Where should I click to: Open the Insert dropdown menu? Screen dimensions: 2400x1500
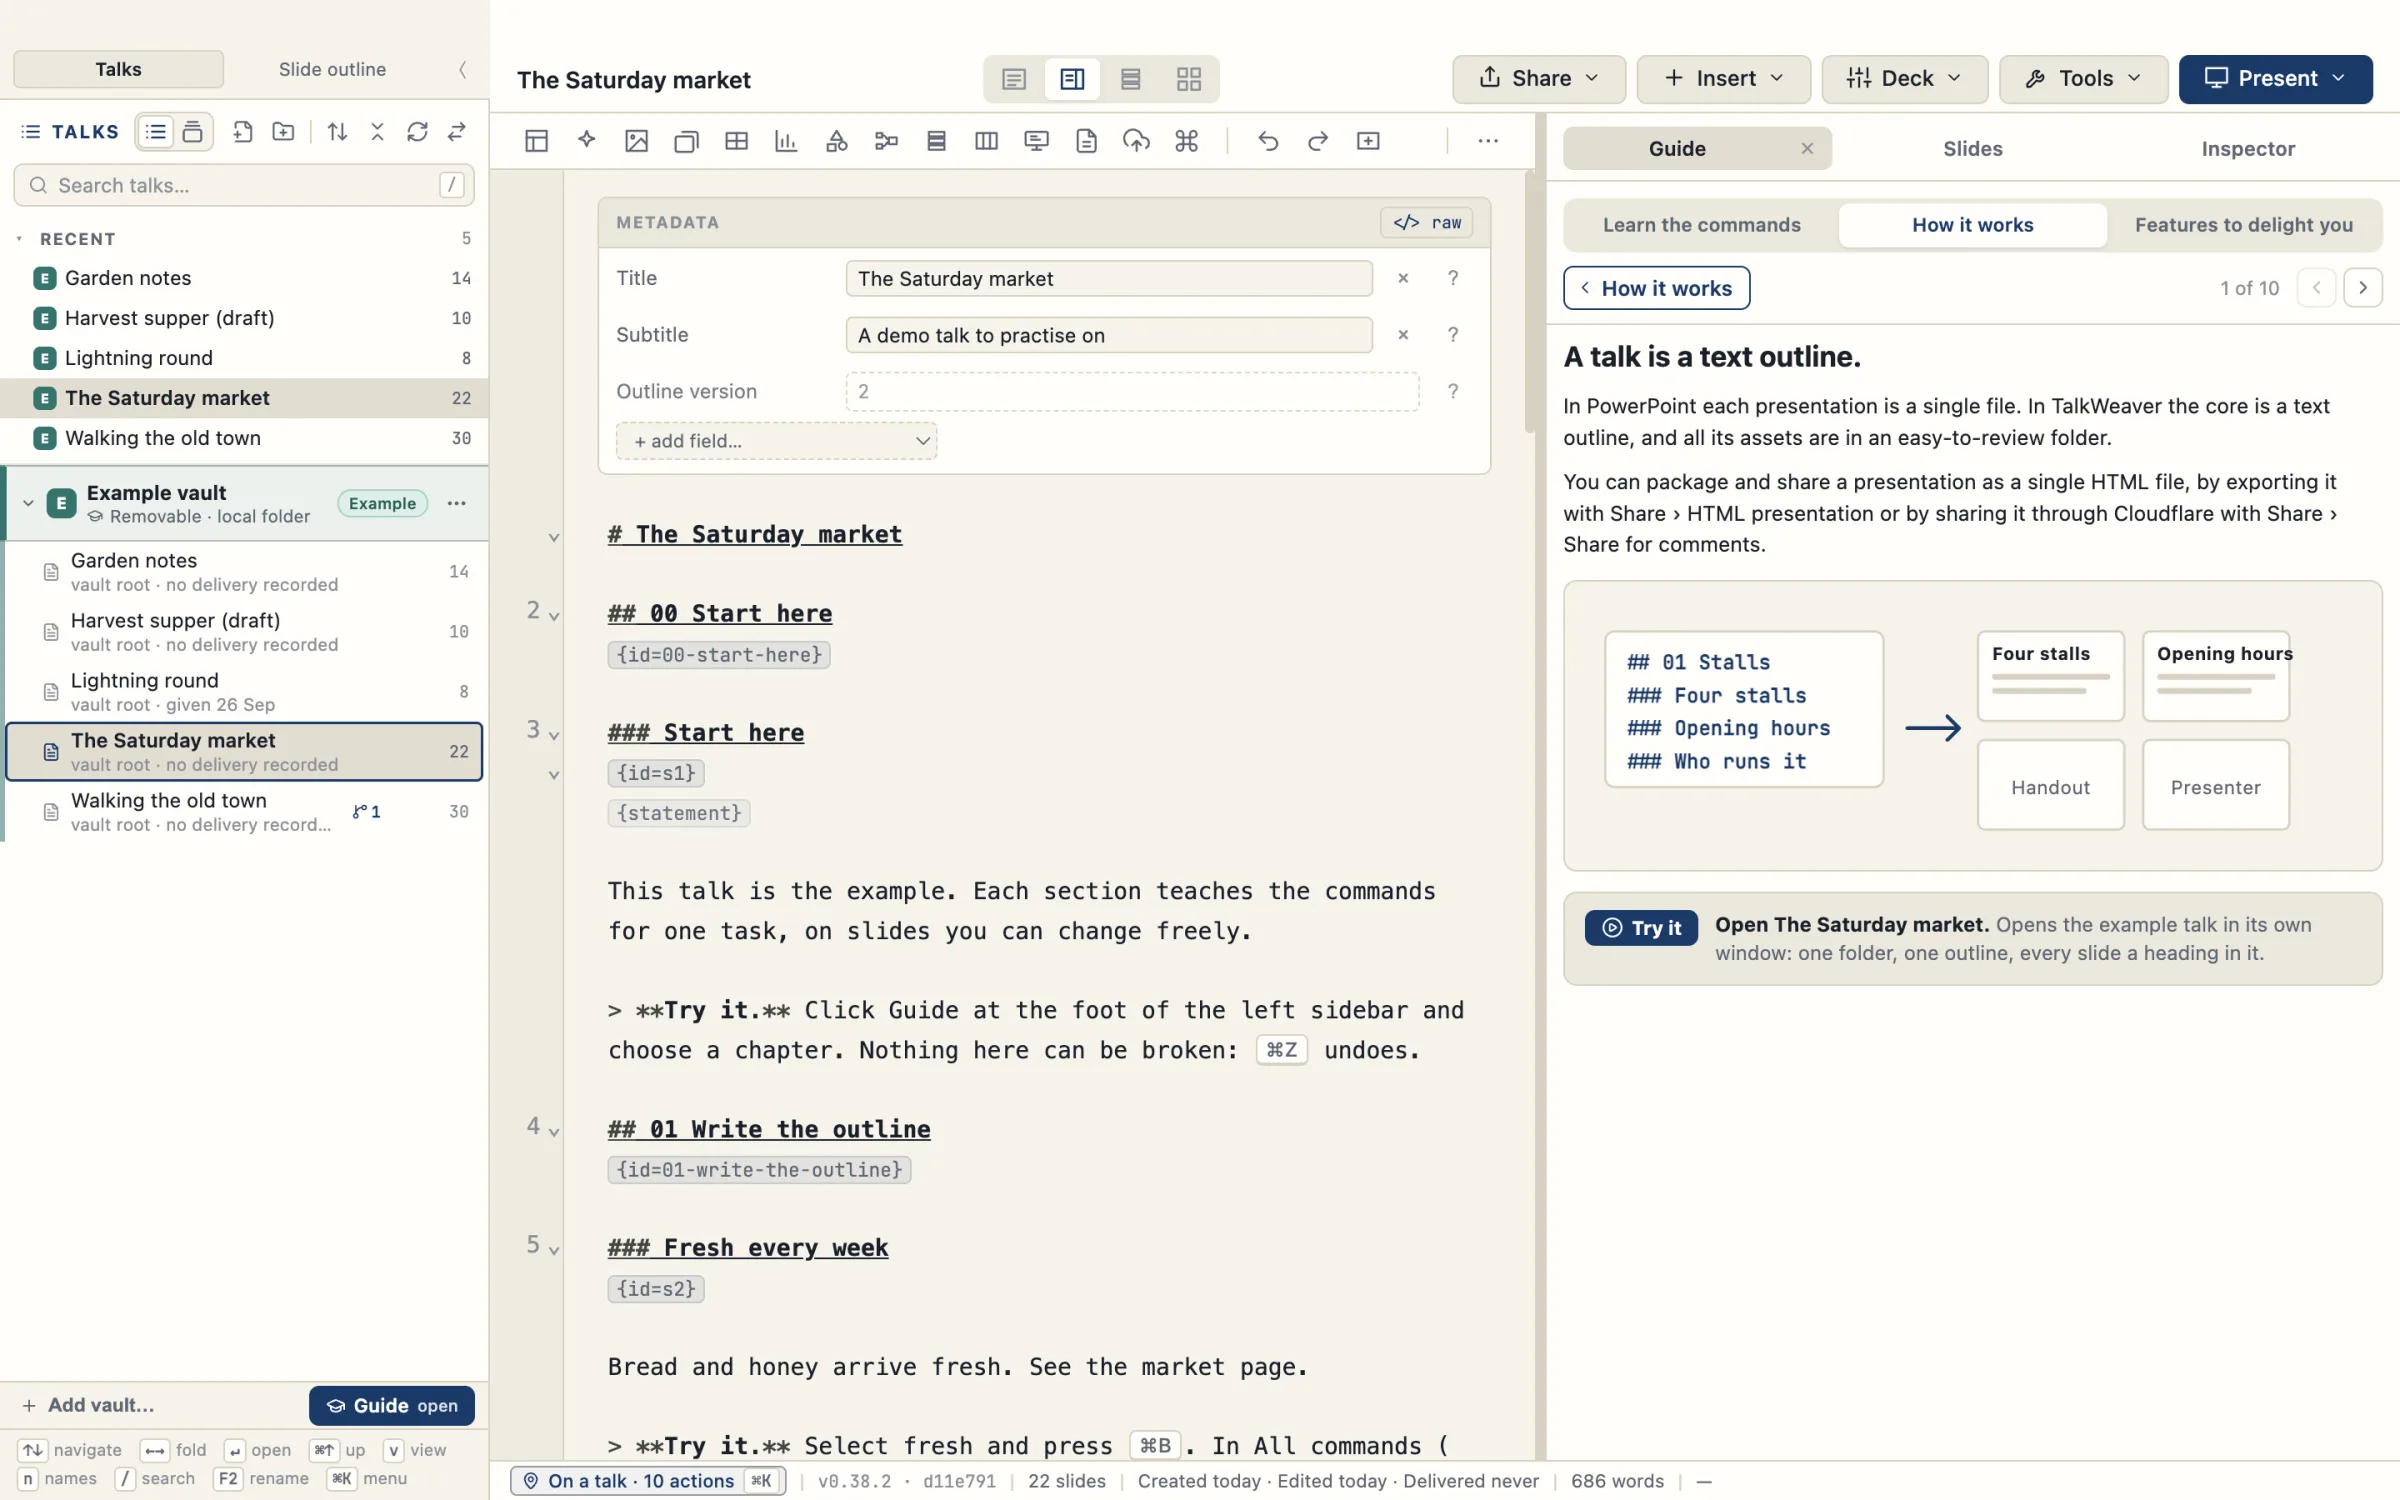1724,79
